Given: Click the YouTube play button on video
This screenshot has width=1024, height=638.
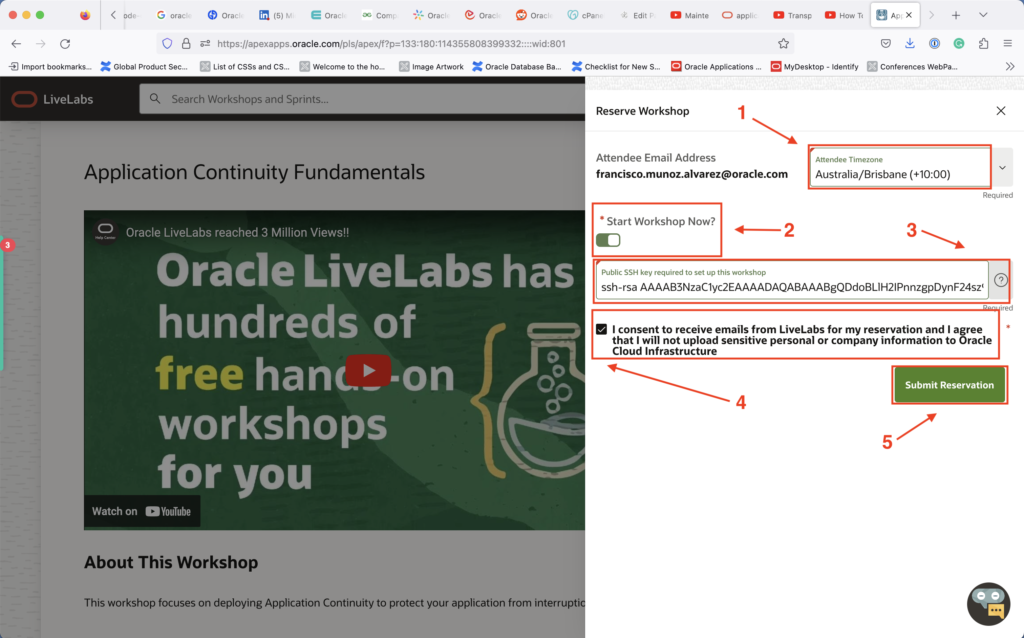Looking at the screenshot, I should tap(369, 370).
